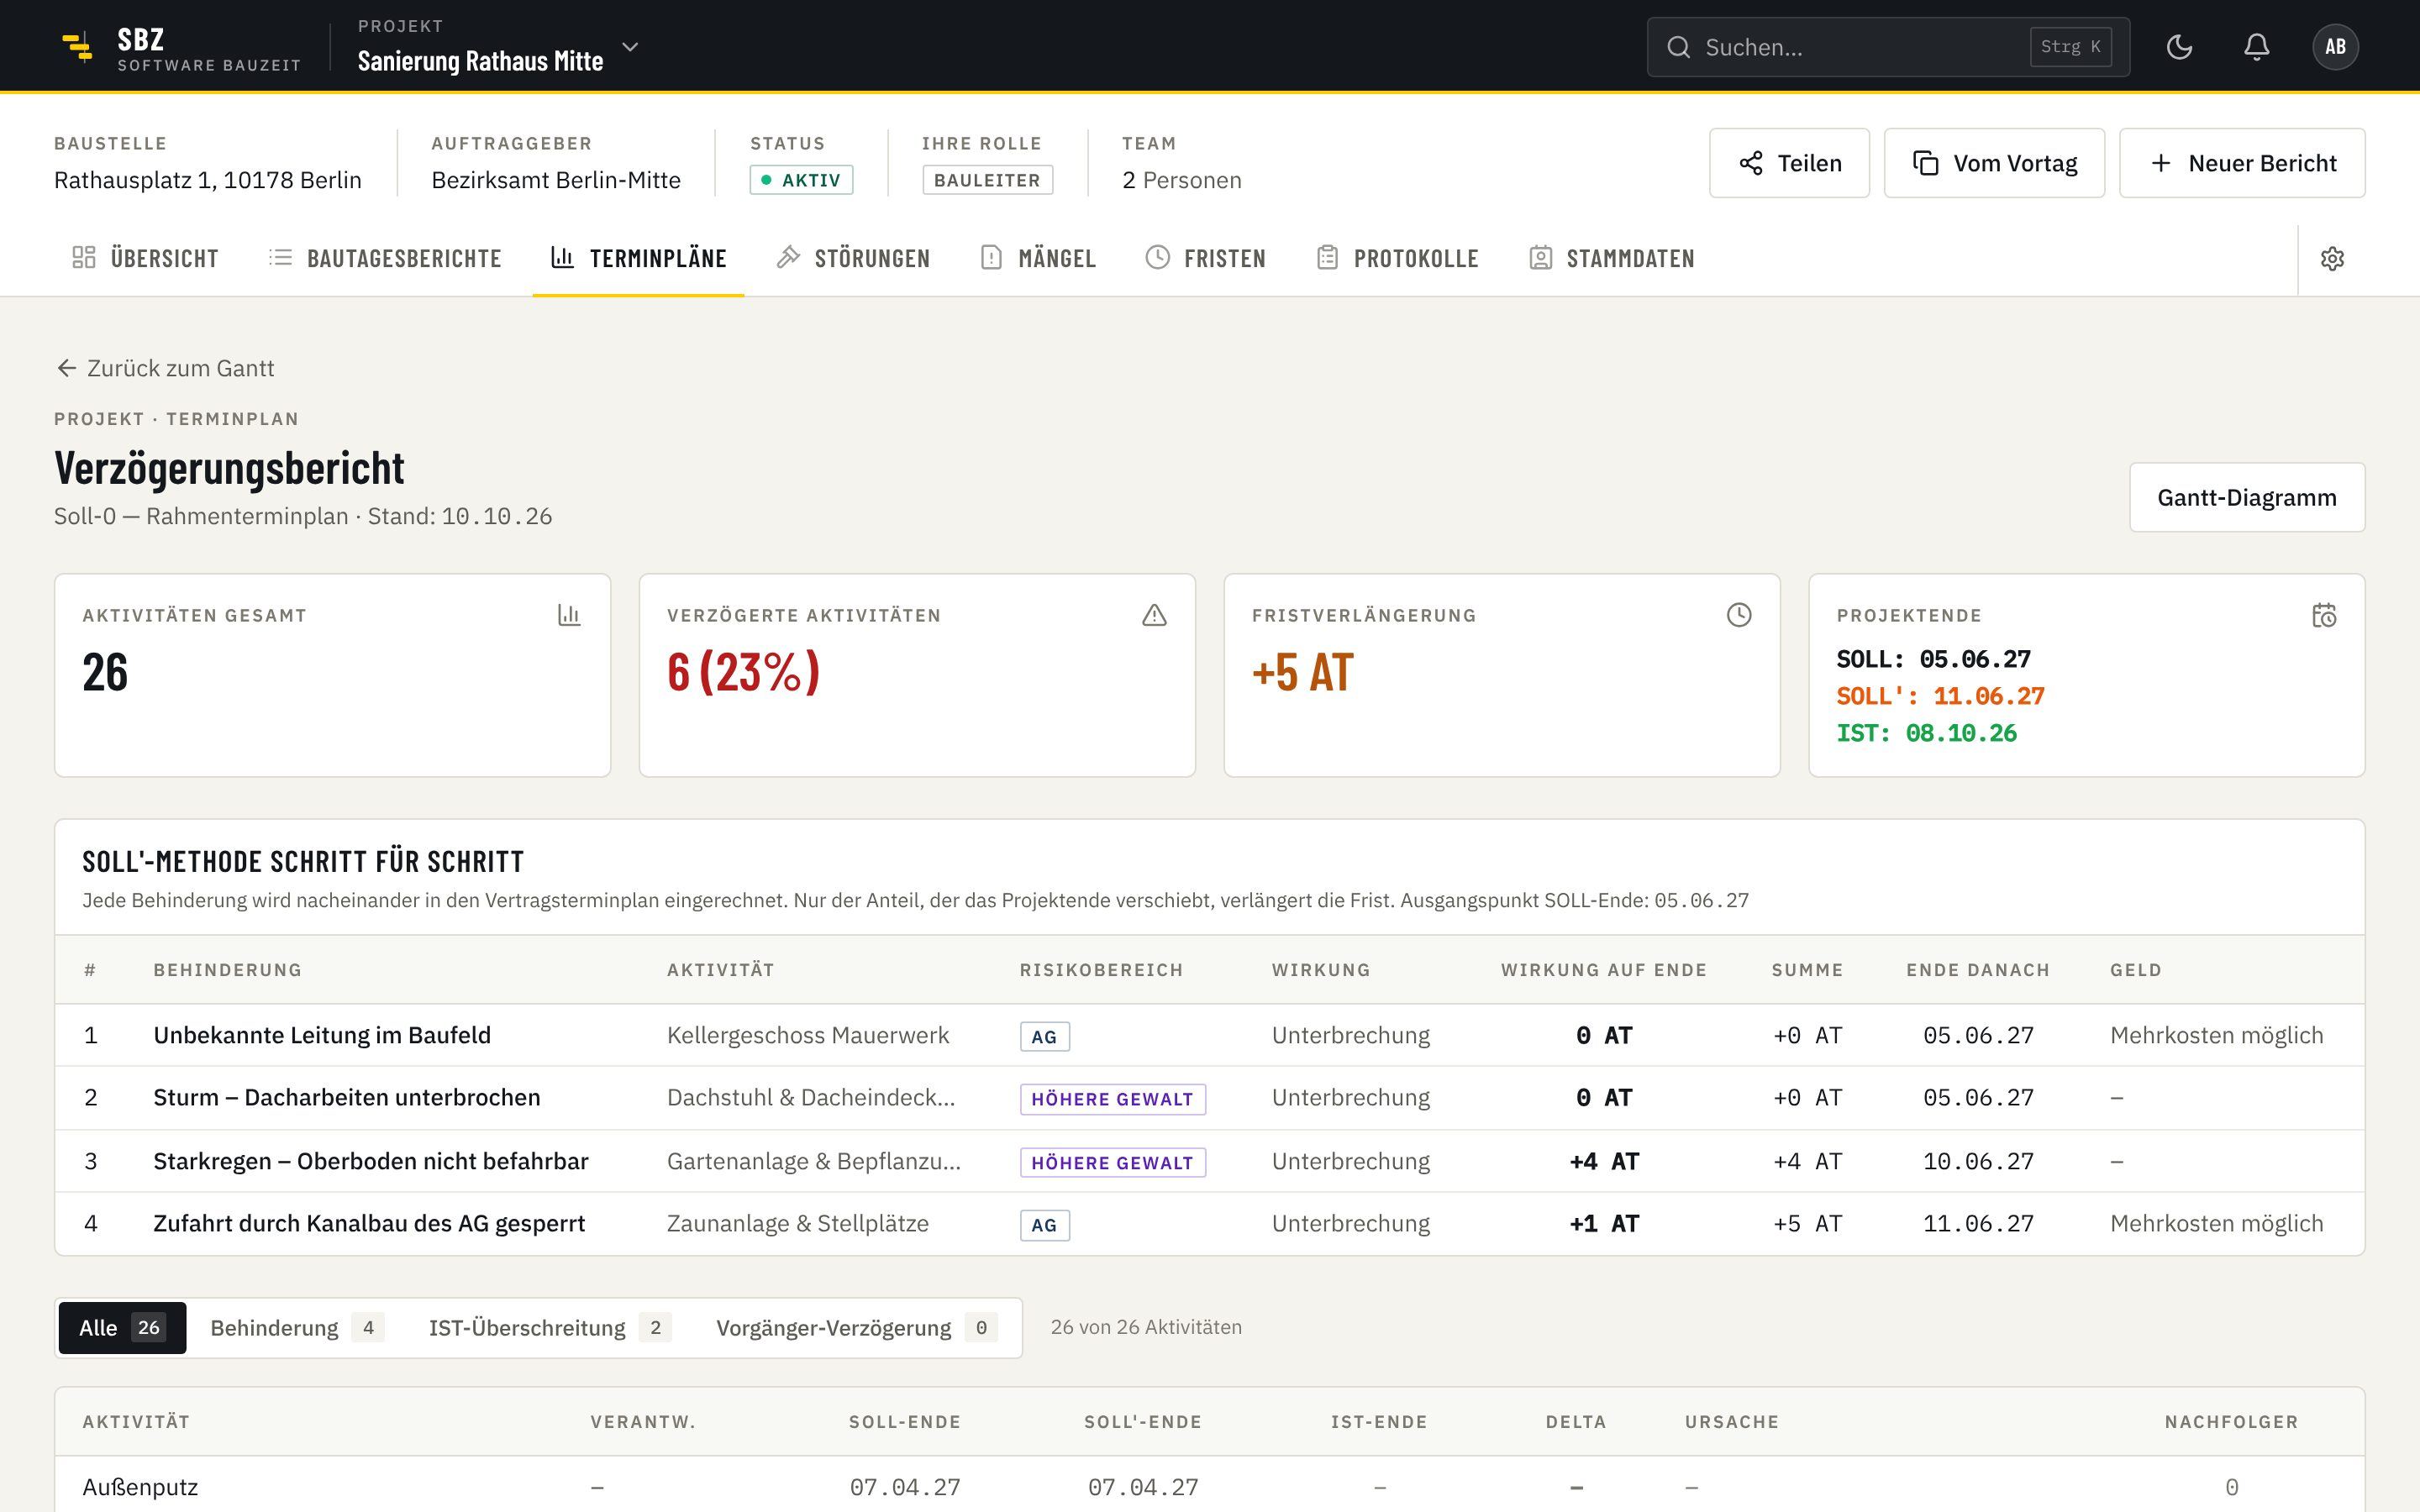Expand the project selector chevron
2420x1512 pixels.
click(x=630, y=47)
